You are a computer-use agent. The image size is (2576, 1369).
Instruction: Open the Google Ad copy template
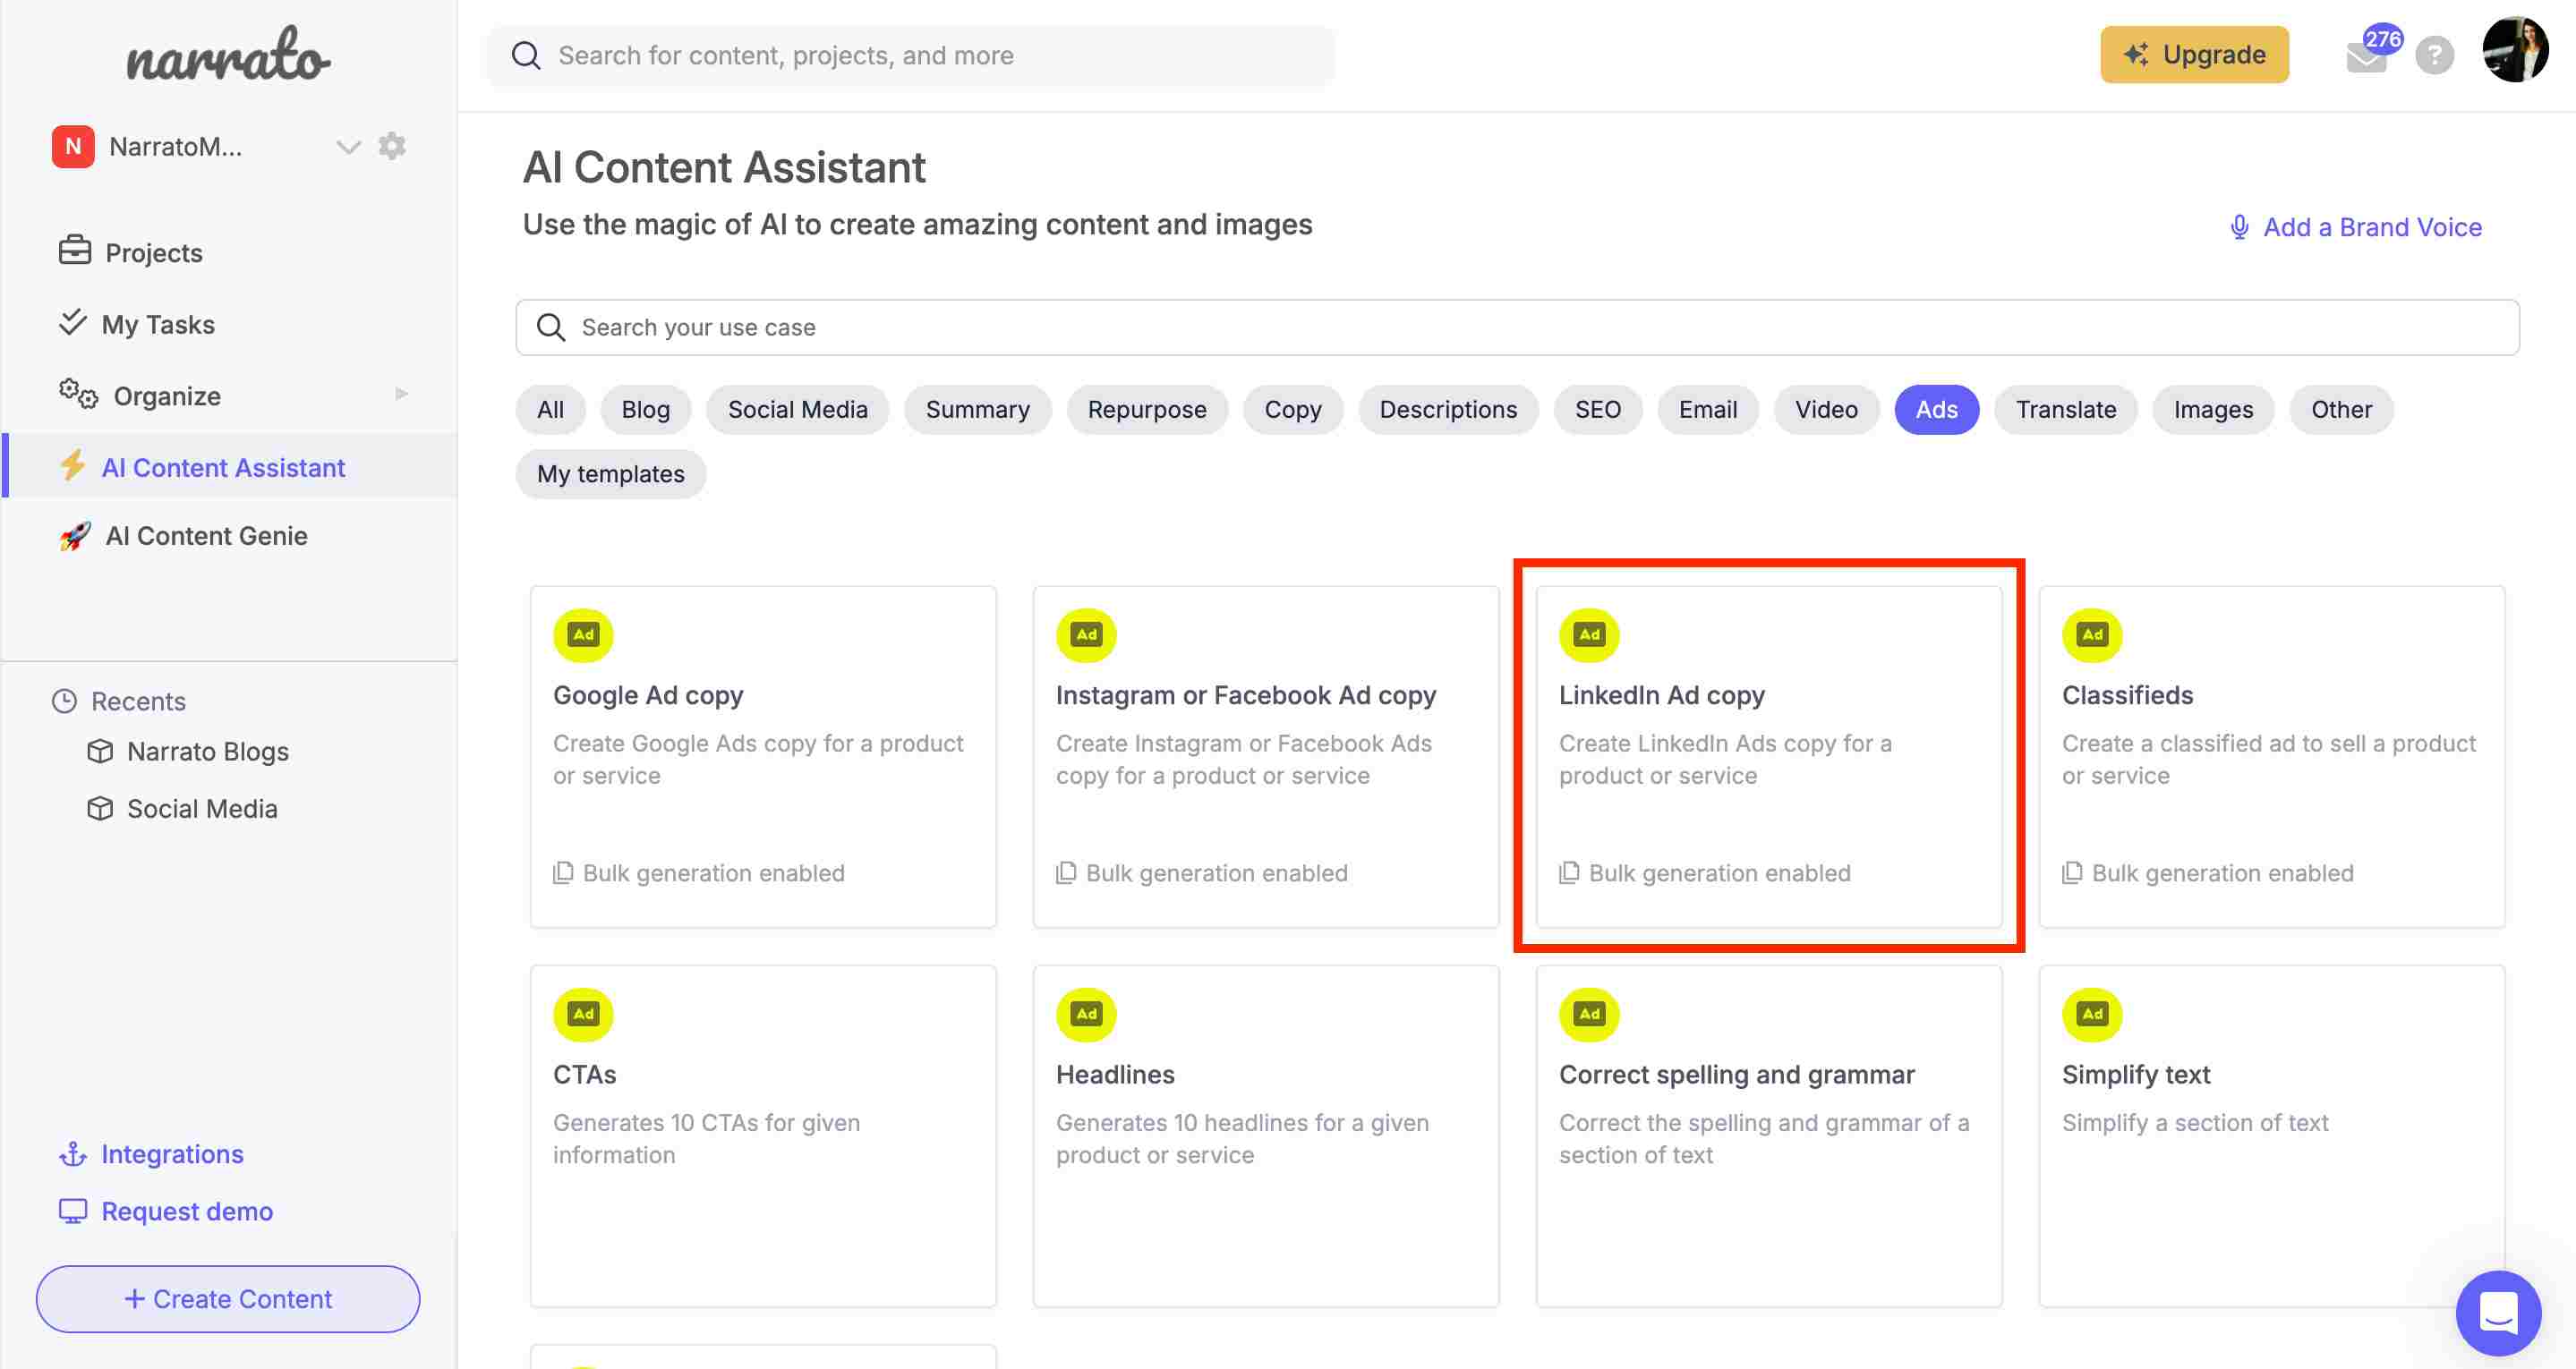(x=763, y=756)
